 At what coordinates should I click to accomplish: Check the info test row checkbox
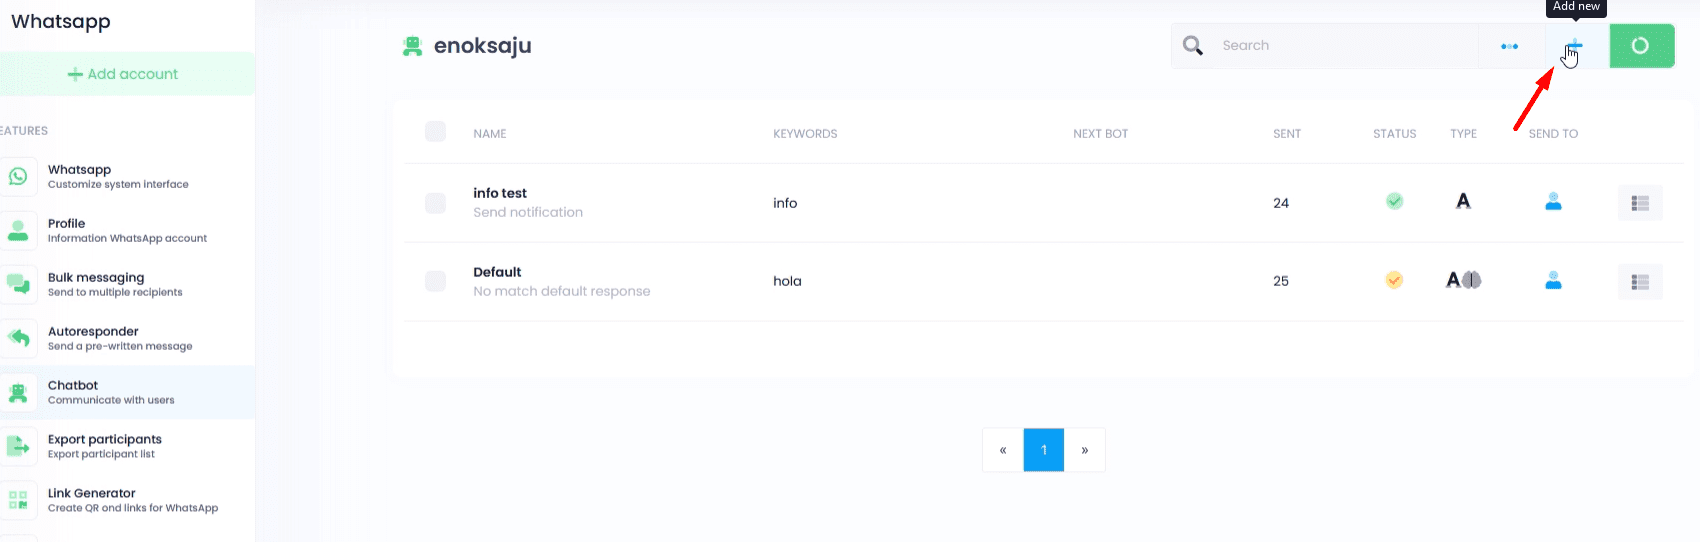[435, 203]
